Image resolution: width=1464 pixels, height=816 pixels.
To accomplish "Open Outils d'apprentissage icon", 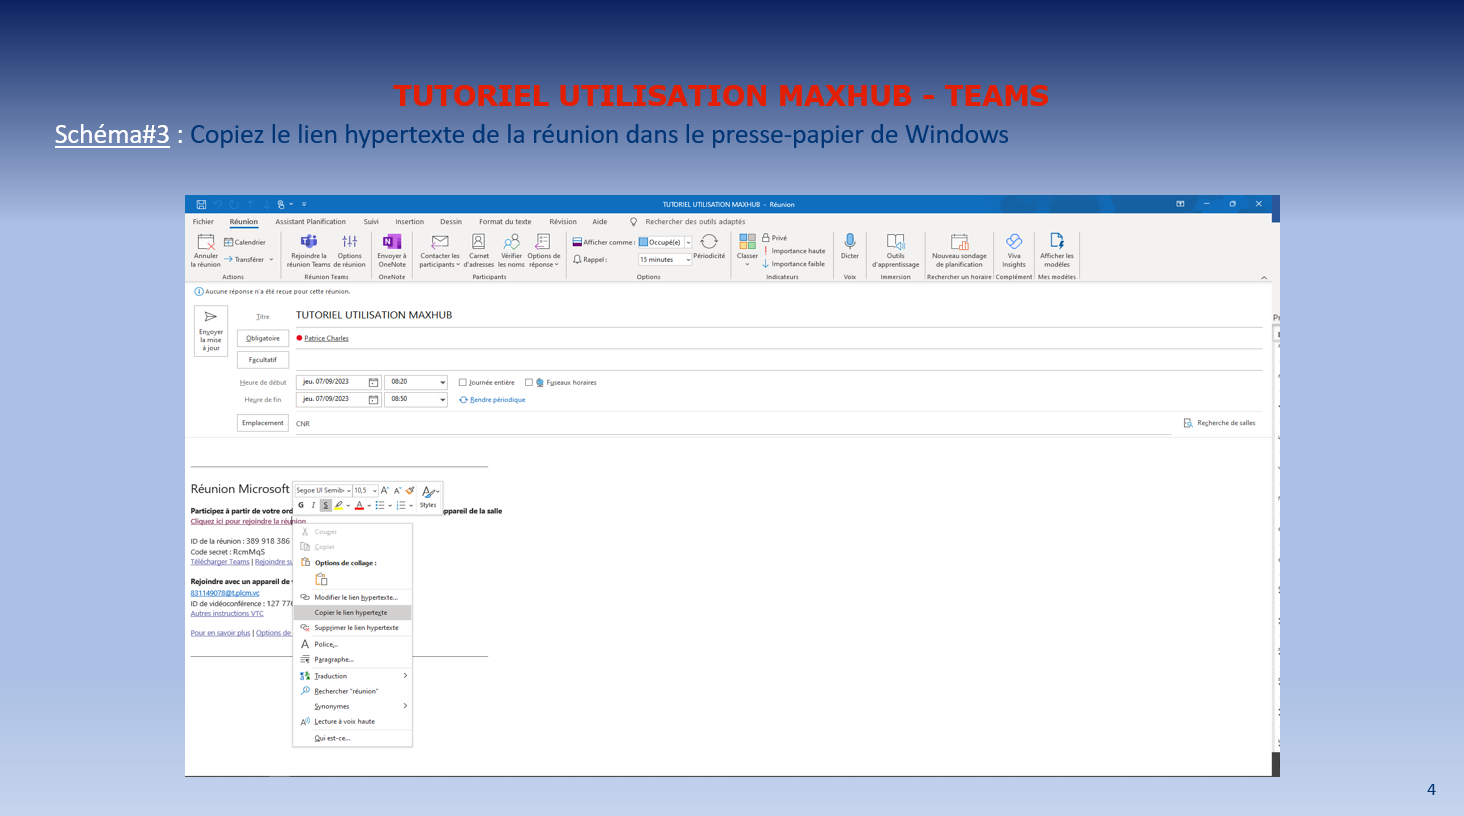I will (895, 242).
